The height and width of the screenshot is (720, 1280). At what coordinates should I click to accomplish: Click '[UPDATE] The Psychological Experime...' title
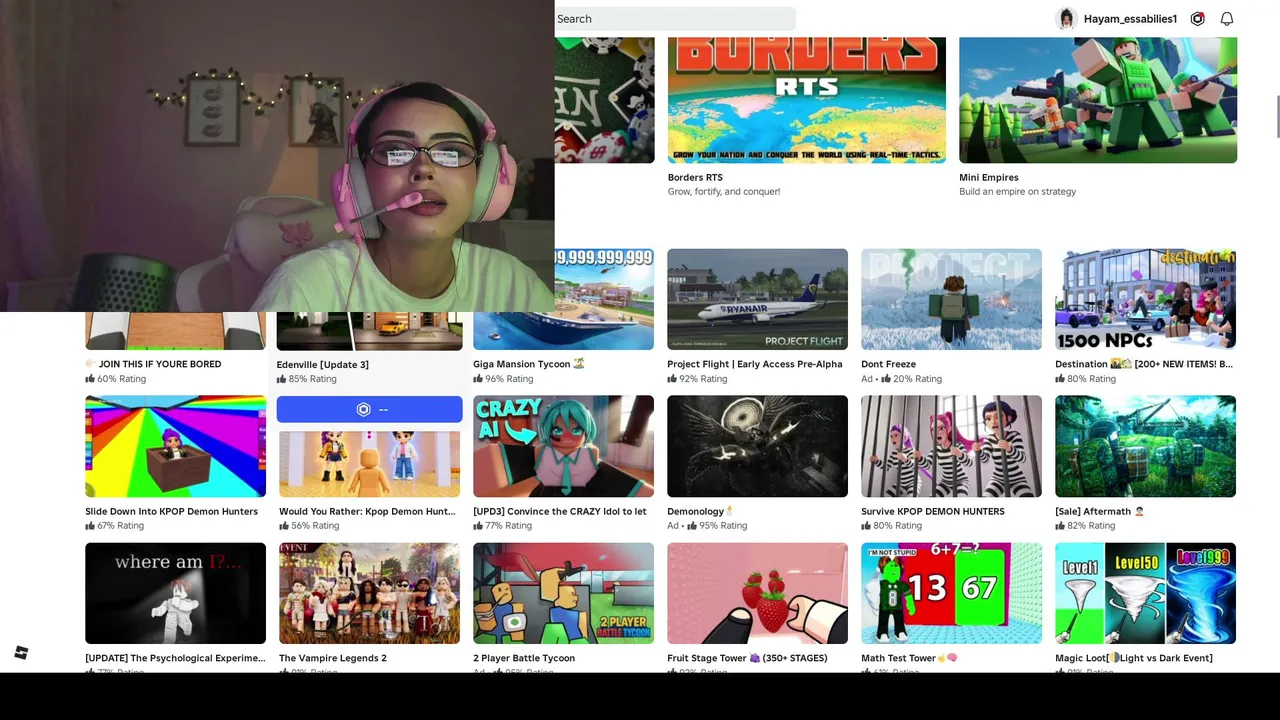[175, 658]
